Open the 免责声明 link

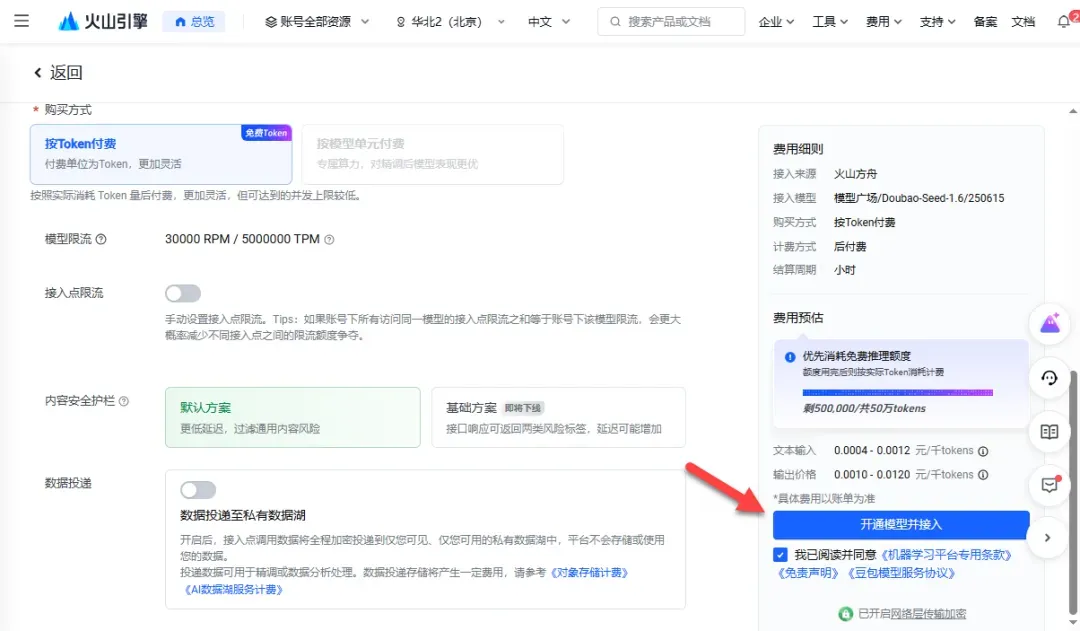[x=808, y=573]
